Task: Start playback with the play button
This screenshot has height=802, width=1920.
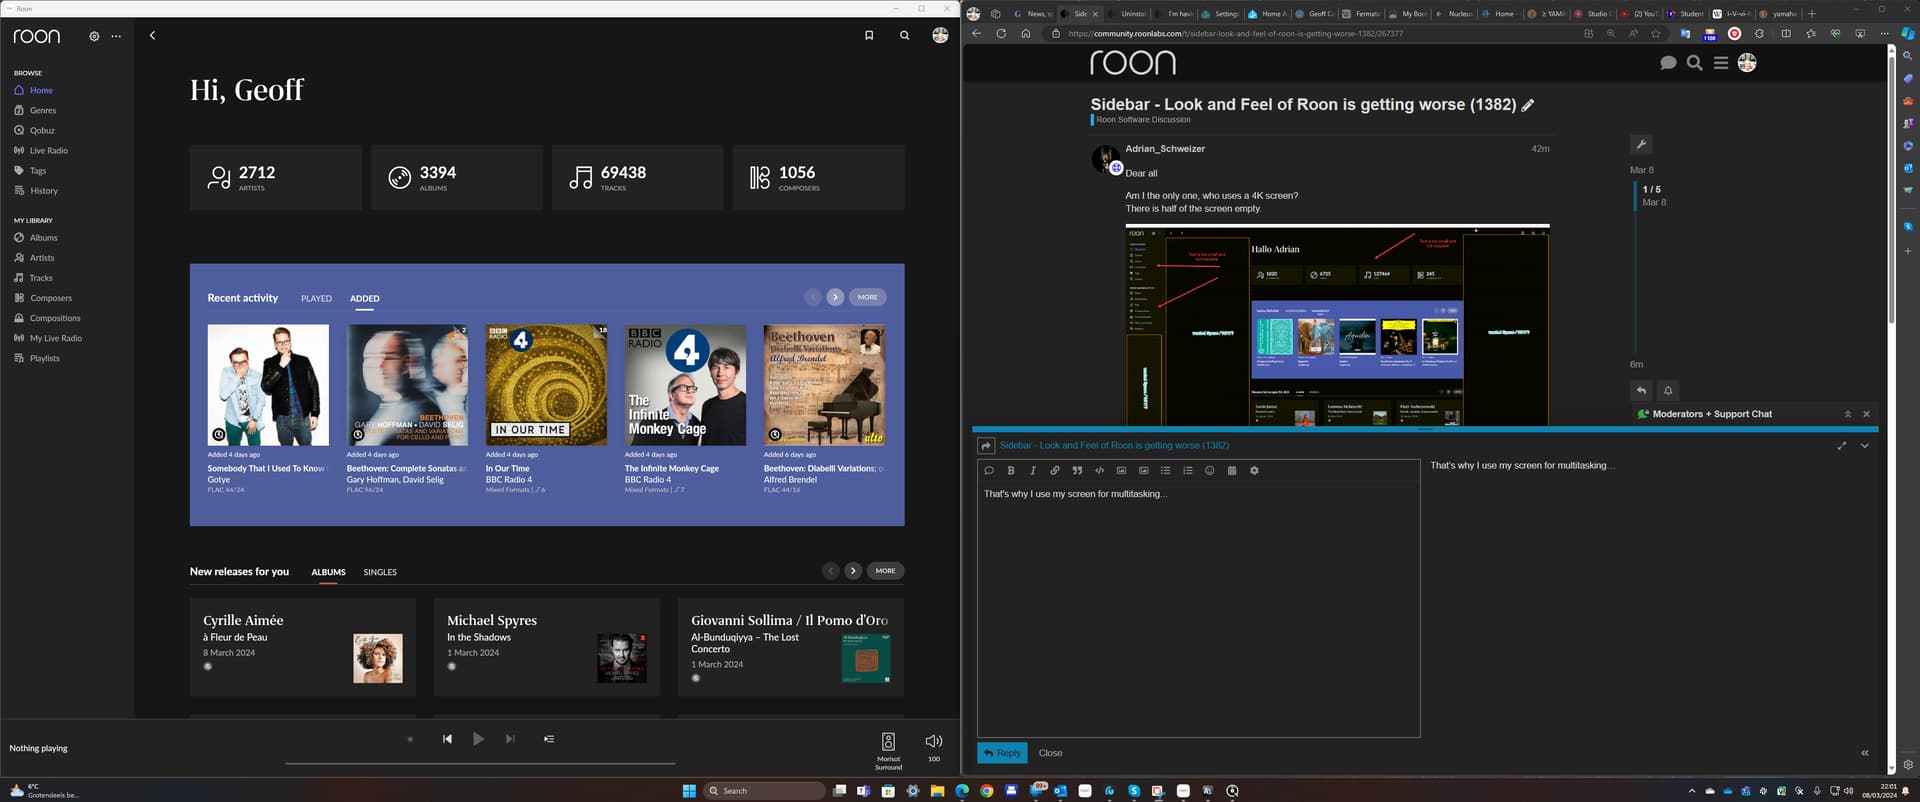Action: [x=478, y=739]
